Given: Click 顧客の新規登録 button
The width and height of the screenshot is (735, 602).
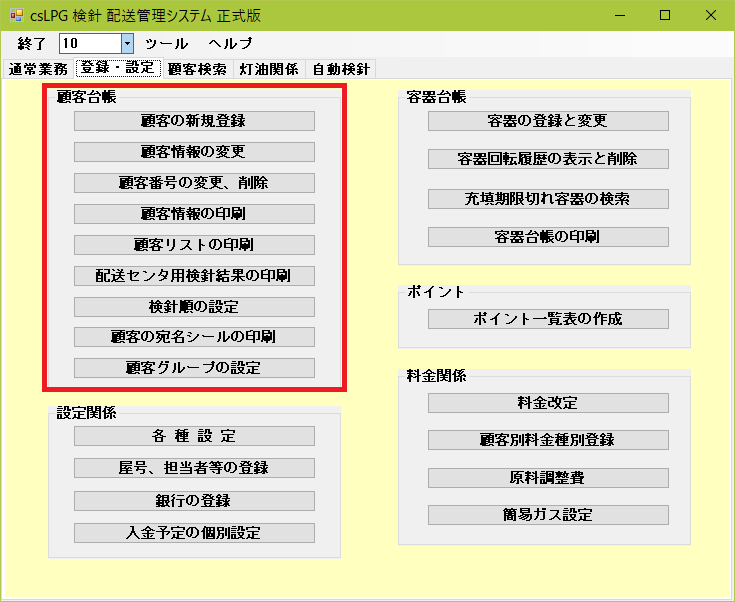Looking at the screenshot, I should pyautogui.click(x=194, y=121).
